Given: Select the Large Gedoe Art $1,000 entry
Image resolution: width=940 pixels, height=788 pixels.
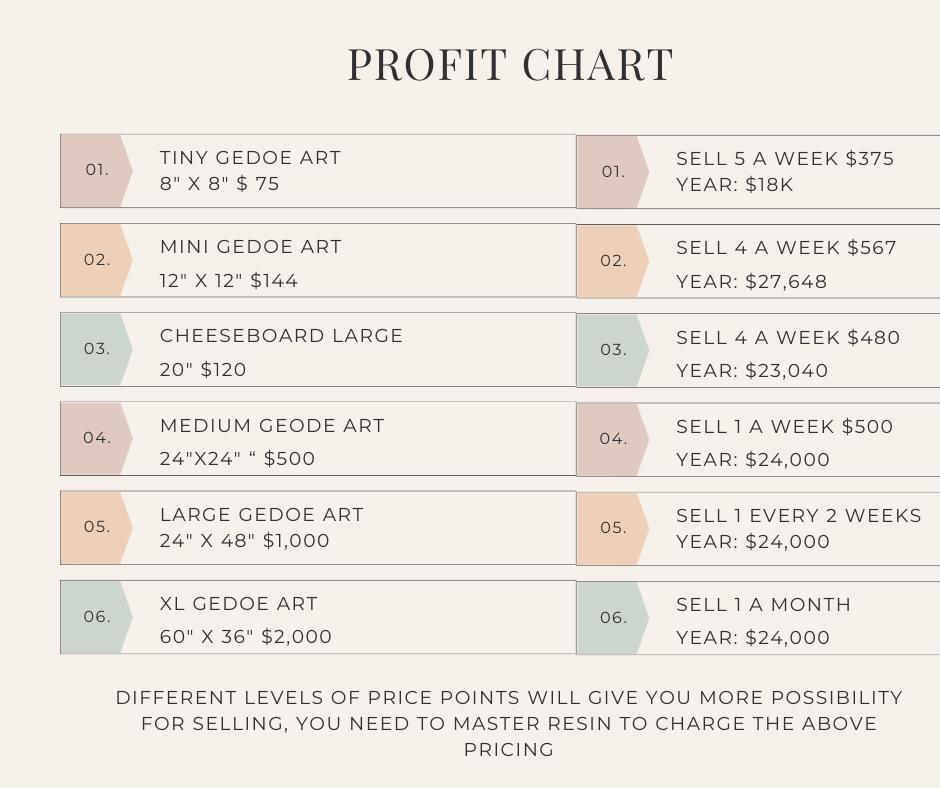Looking at the screenshot, I should [318, 528].
